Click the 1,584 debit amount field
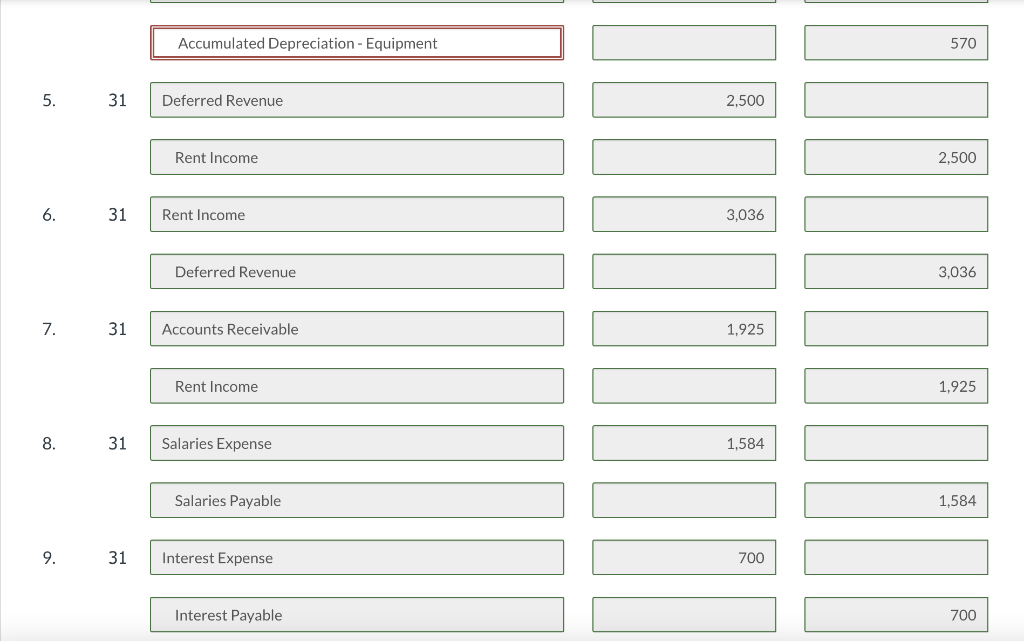1024x641 pixels. coord(683,442)
